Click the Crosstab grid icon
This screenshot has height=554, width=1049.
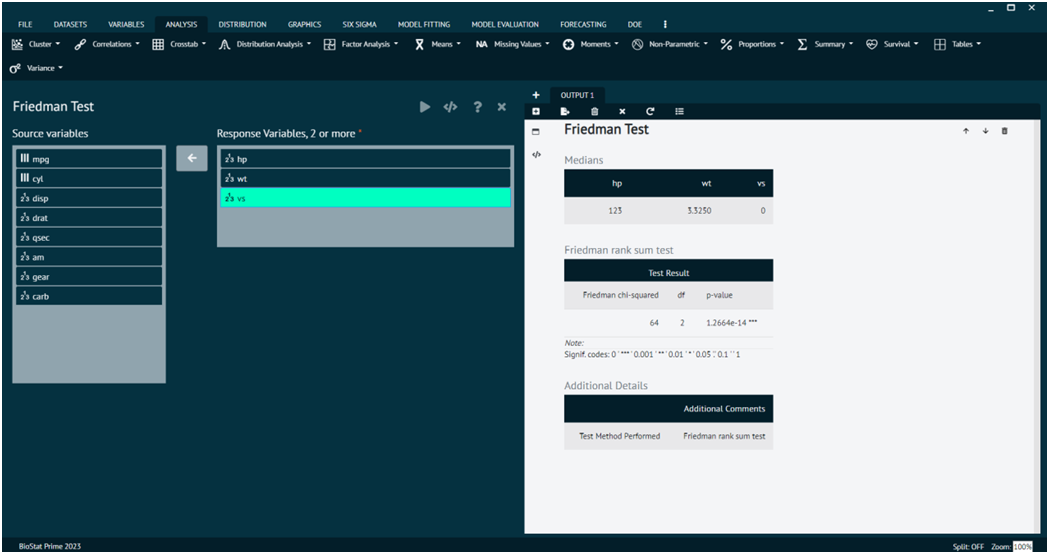[158, 44]
